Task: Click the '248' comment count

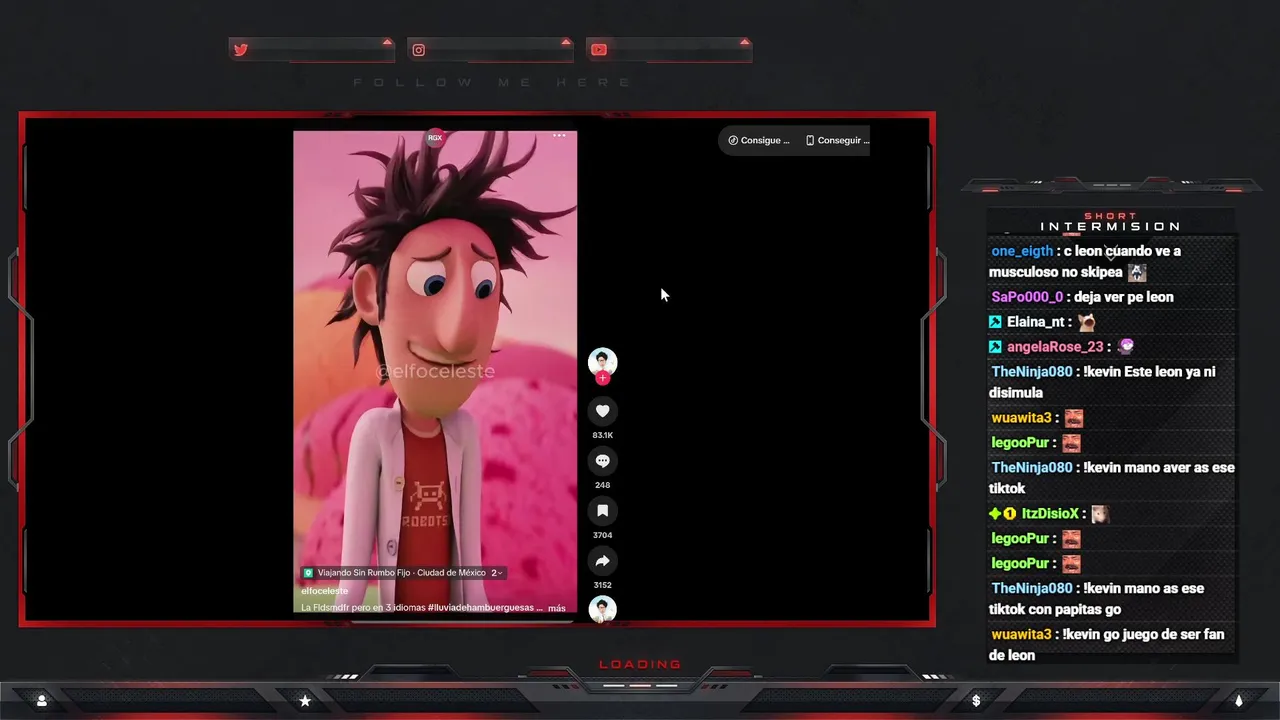Action: pyautogui.click(x=602, y=485)
